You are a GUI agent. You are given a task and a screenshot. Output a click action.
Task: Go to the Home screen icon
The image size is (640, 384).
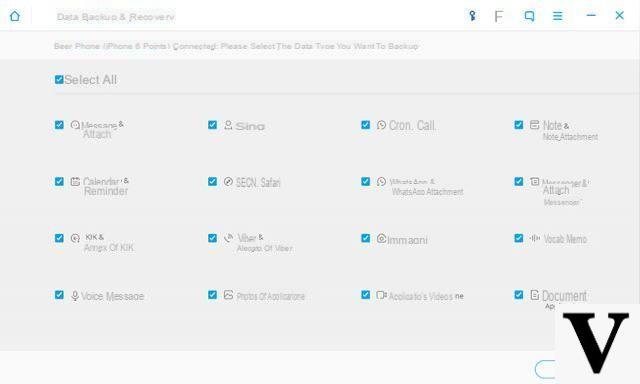pos(15,16)
